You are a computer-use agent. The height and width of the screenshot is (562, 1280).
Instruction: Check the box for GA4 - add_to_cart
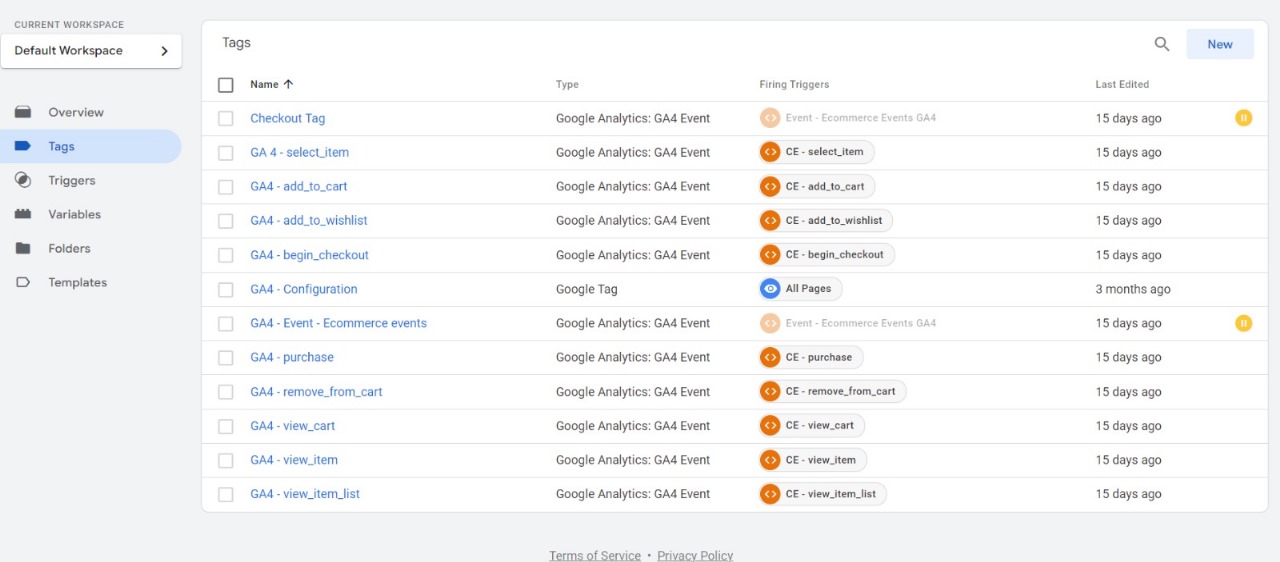226,187
